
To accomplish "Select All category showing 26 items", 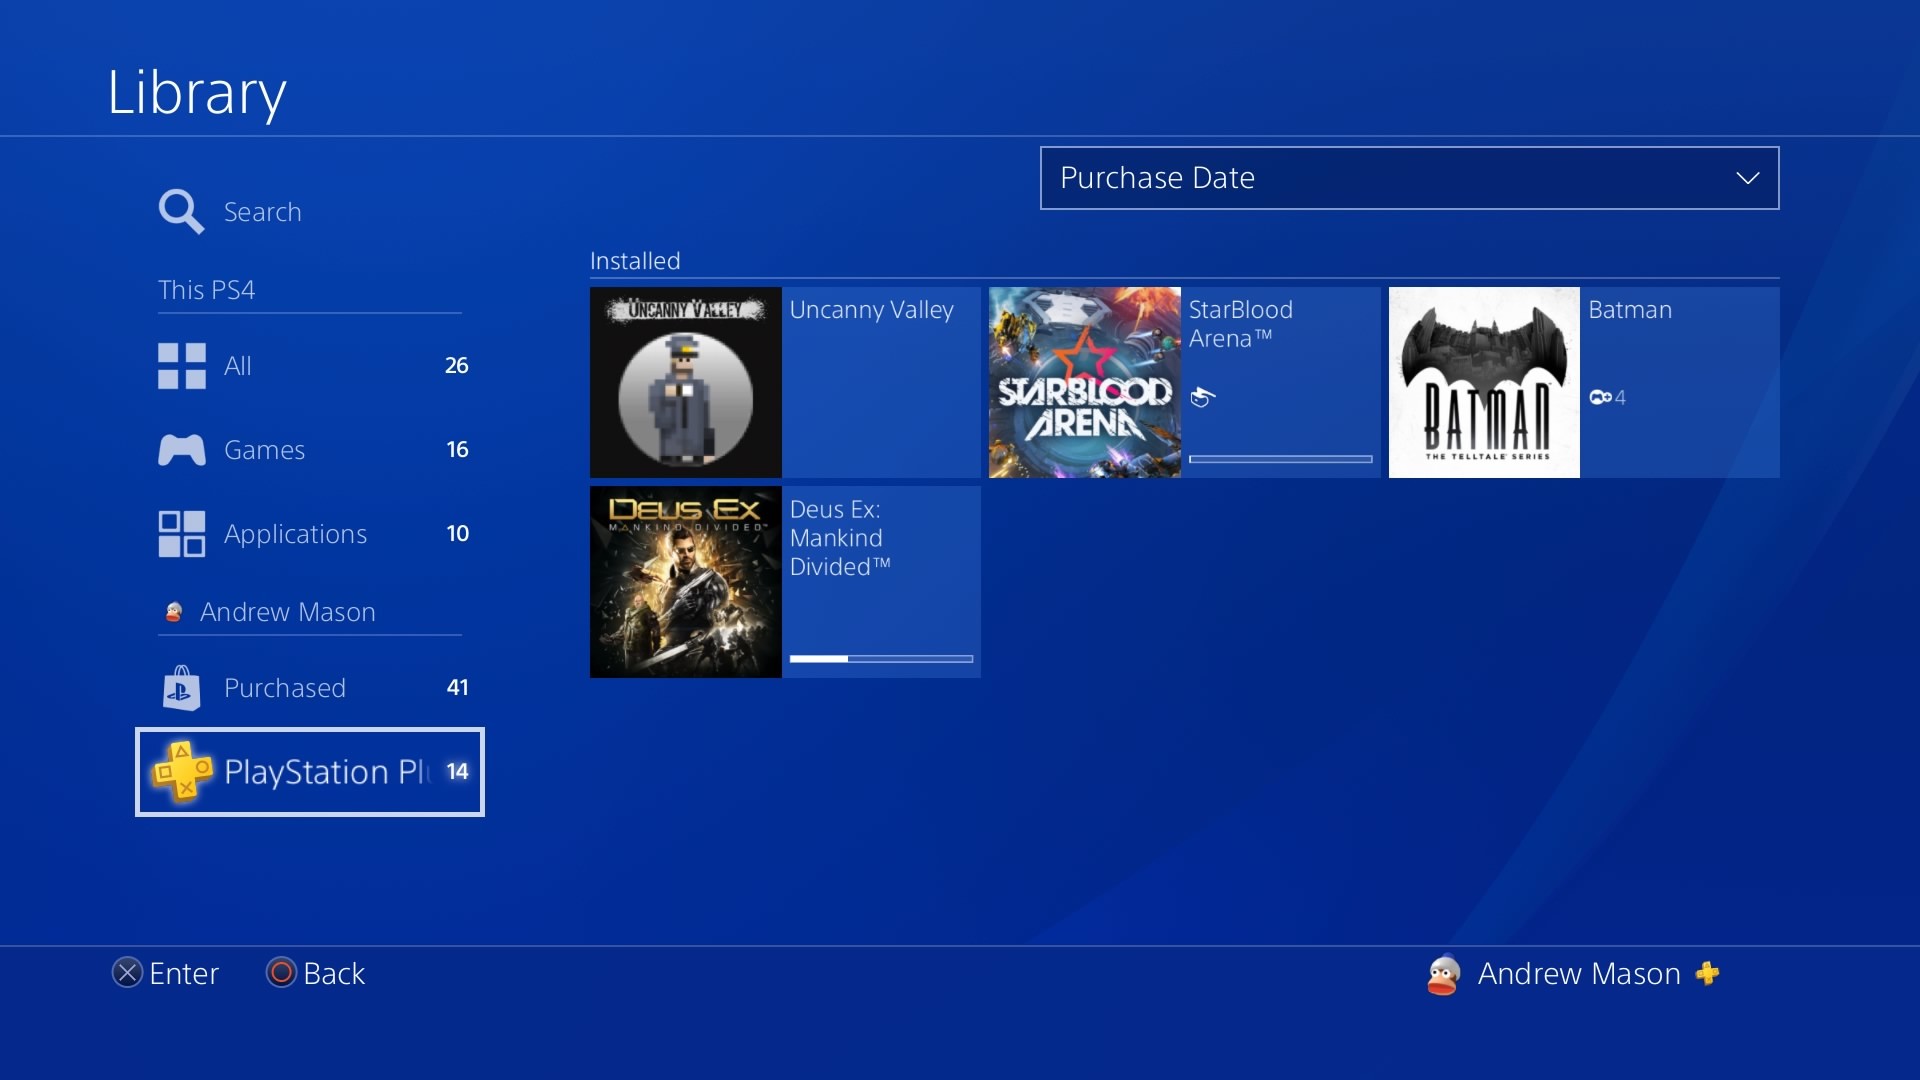I will [311, 365].
